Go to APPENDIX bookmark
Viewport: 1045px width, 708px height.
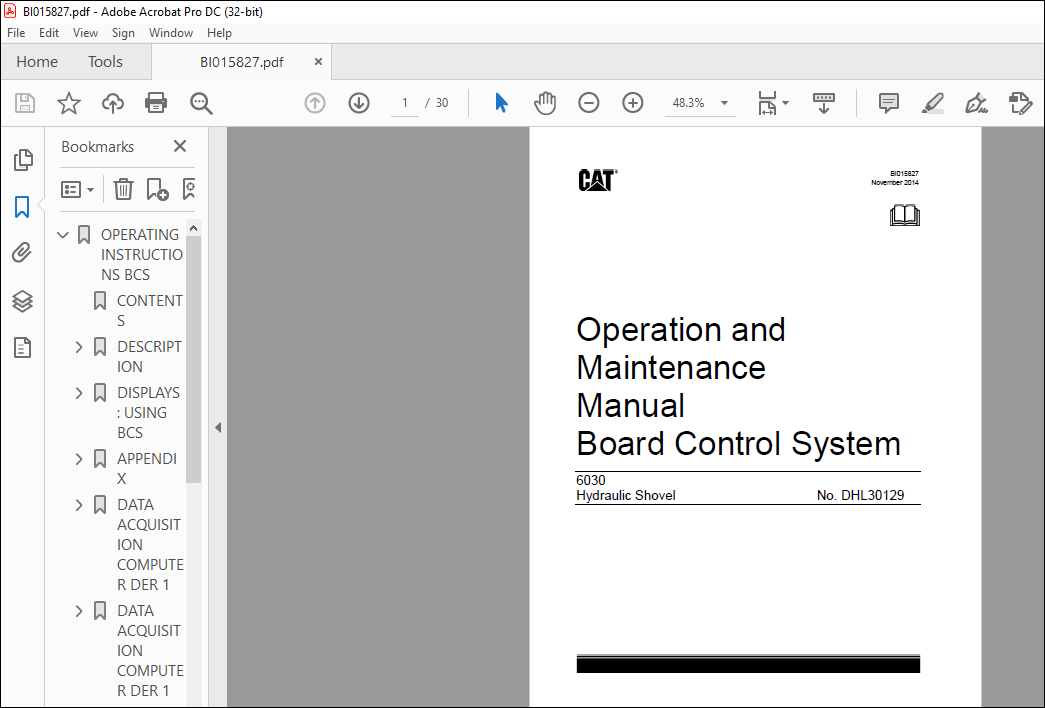pos(147,469)
